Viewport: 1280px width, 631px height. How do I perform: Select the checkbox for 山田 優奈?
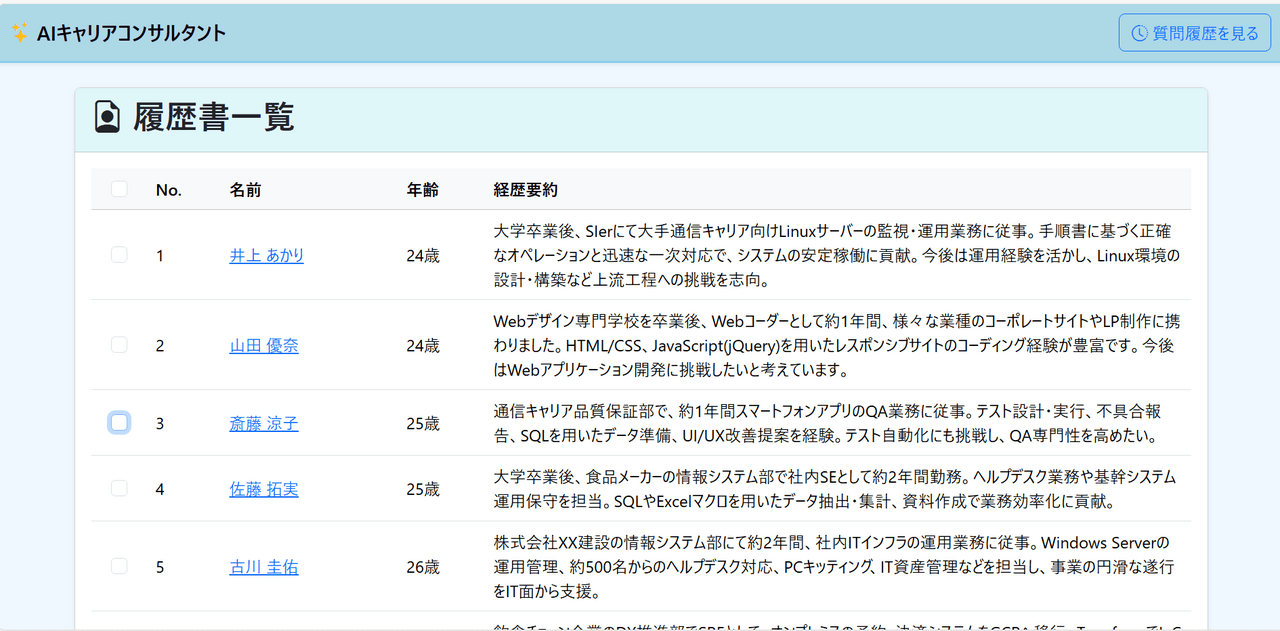(x=119, y=345)
